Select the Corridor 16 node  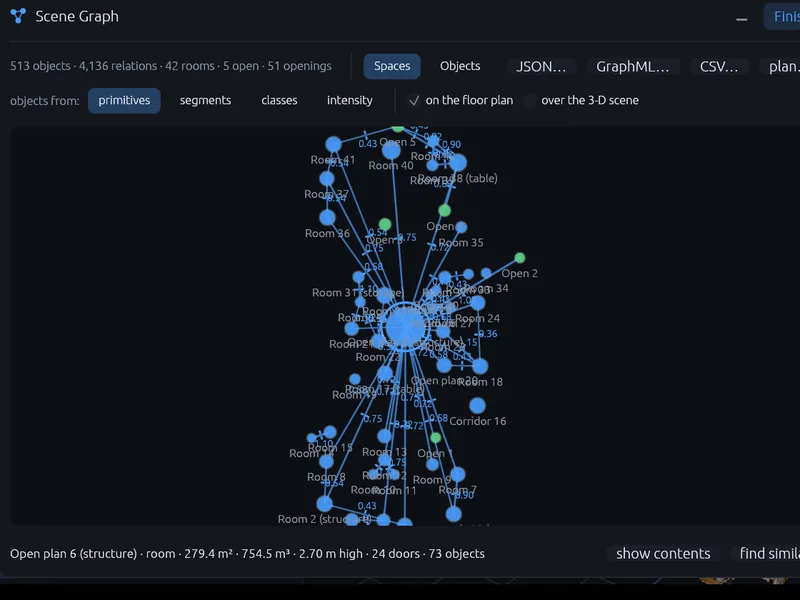point(477,406)
